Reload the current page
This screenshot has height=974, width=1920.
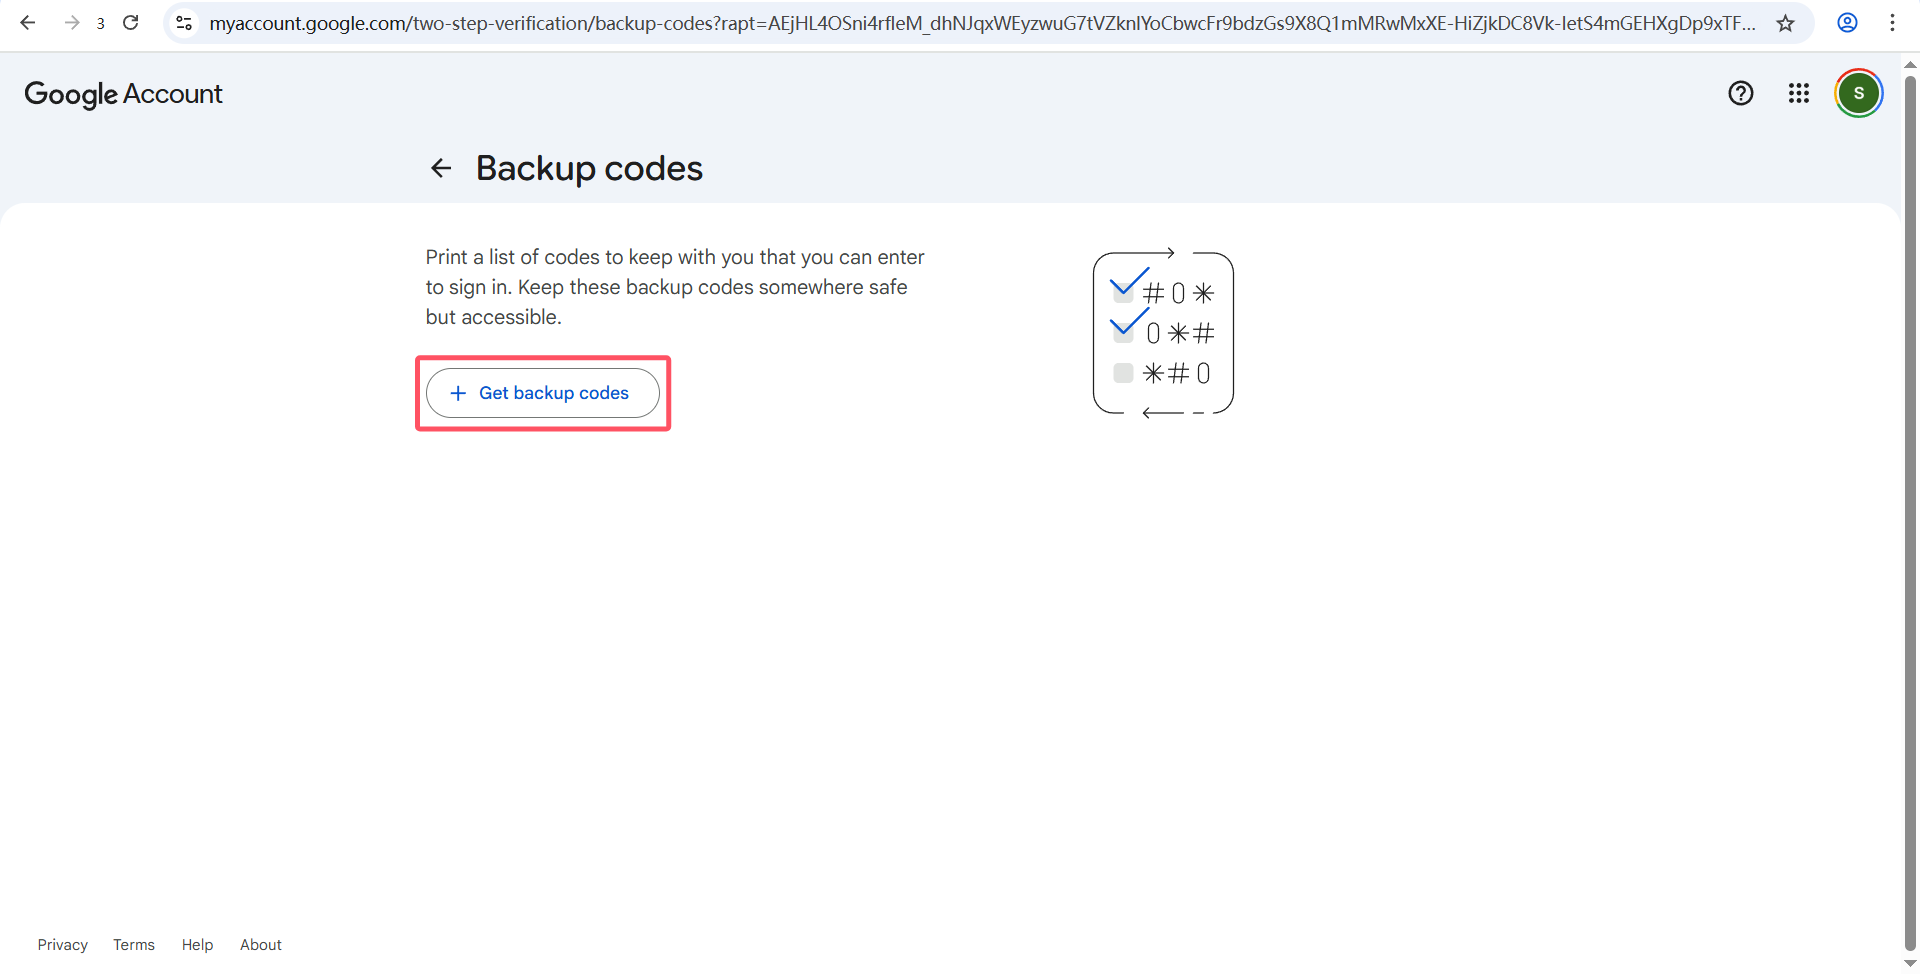pyautogui.click(x=131, y=22)
